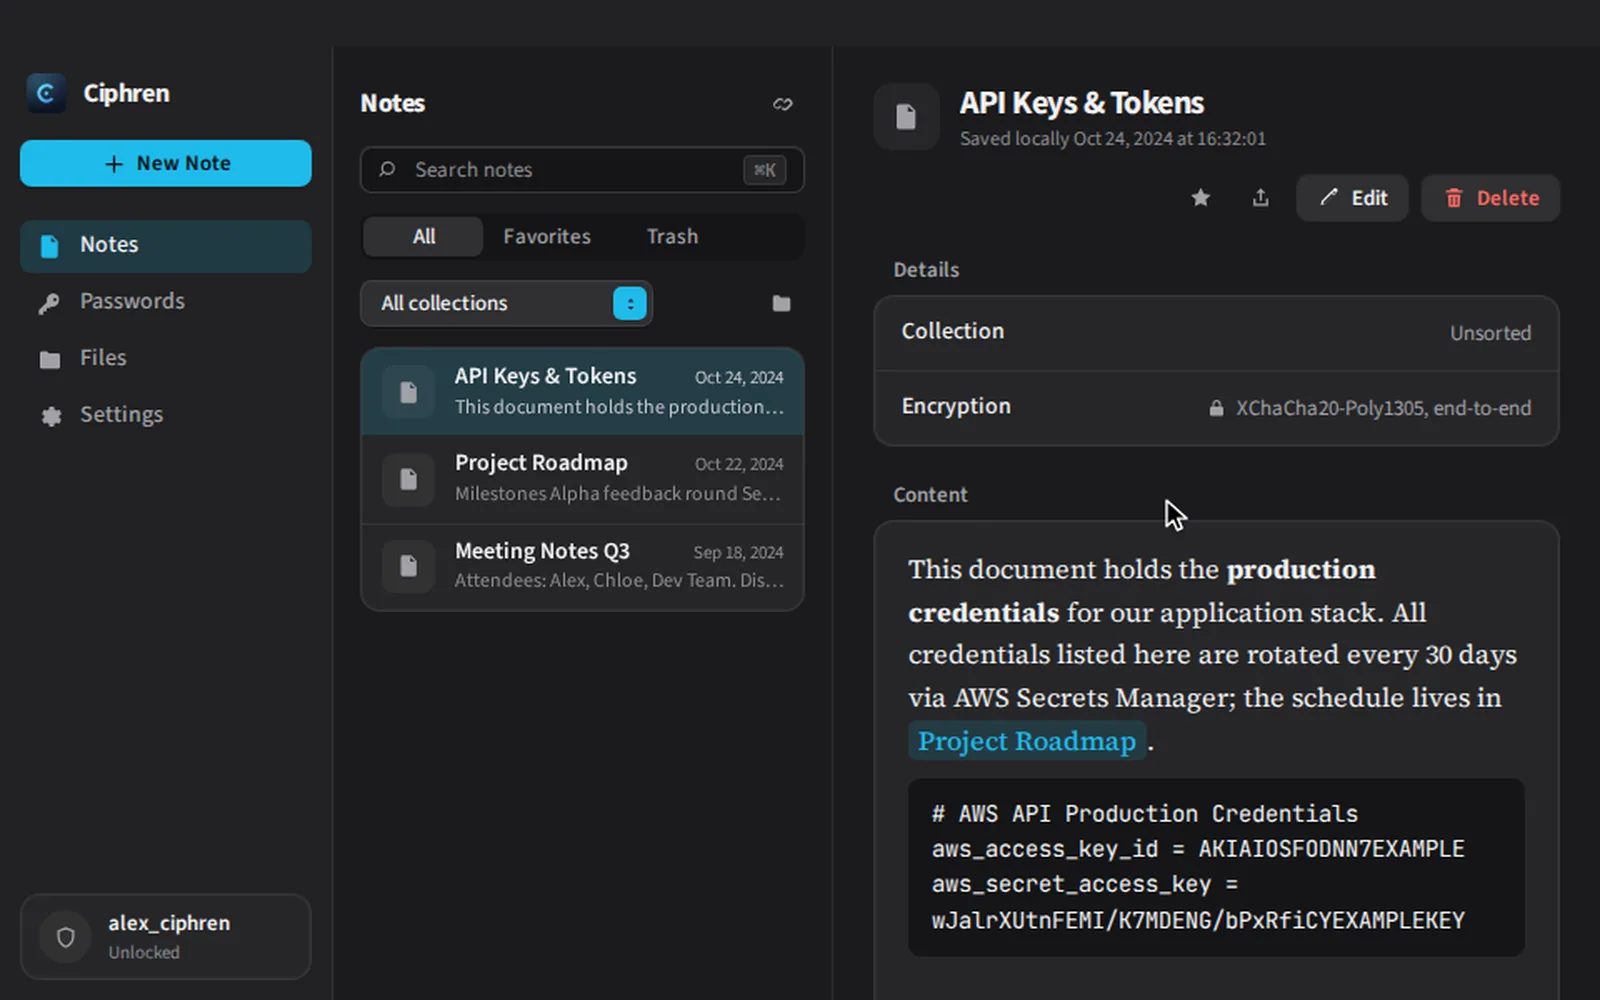Click the Notes document icon in sidebar

click(x=49, y=246)
